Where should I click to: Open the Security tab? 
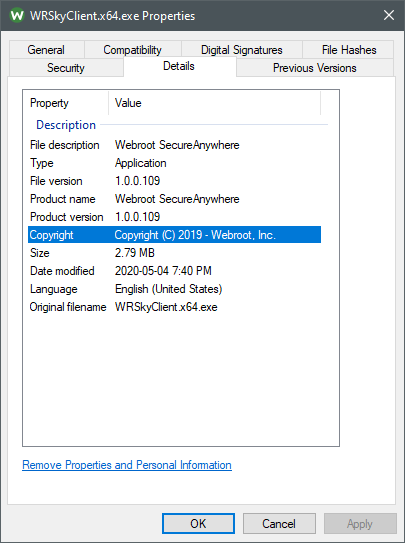tap(66, 68)
